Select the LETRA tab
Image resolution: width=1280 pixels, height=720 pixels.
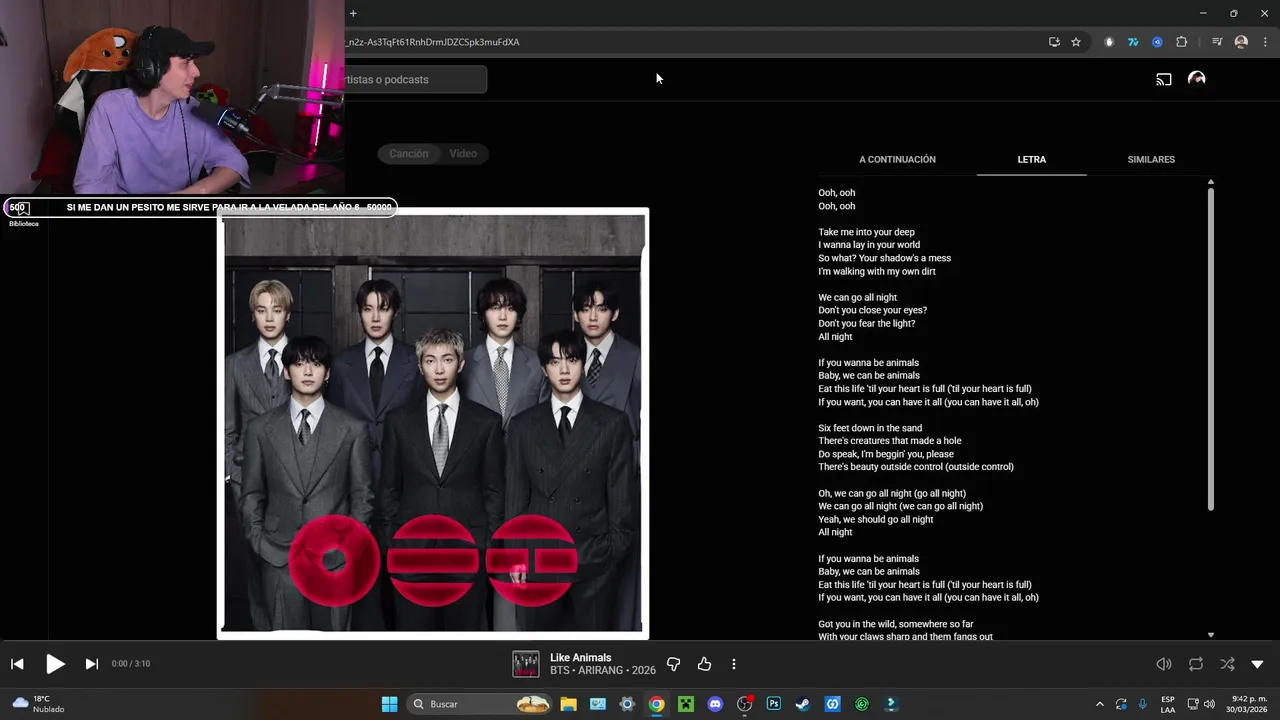tap(1031, 159)
